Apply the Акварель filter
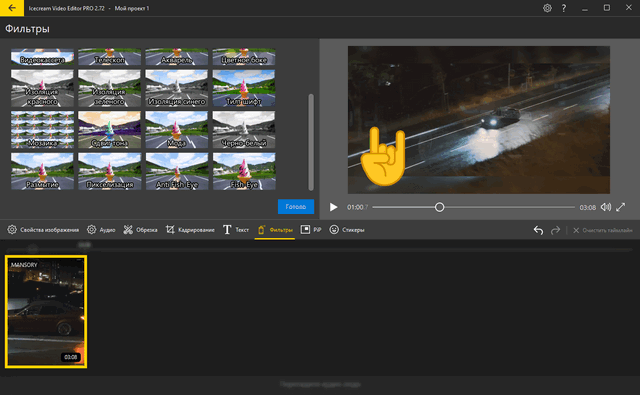The height and width of the screenshot is (395, 640). point(177,57)
